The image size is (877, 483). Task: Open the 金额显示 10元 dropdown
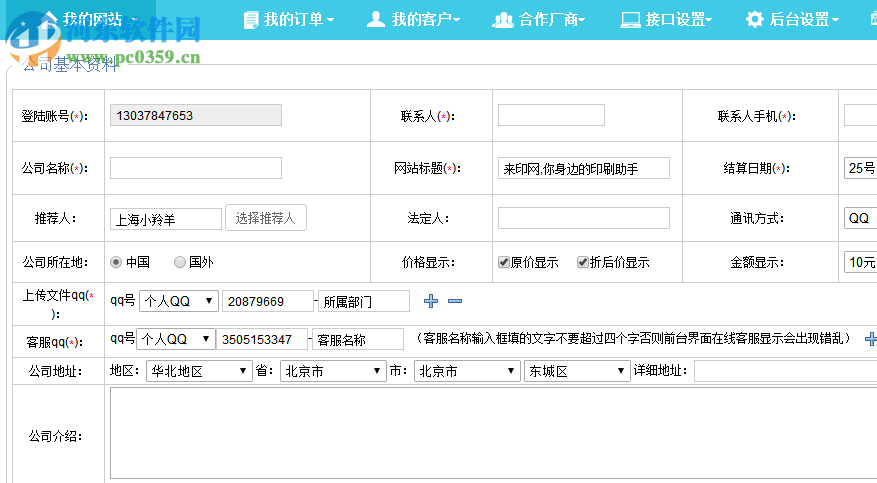[x=860, y=262]
